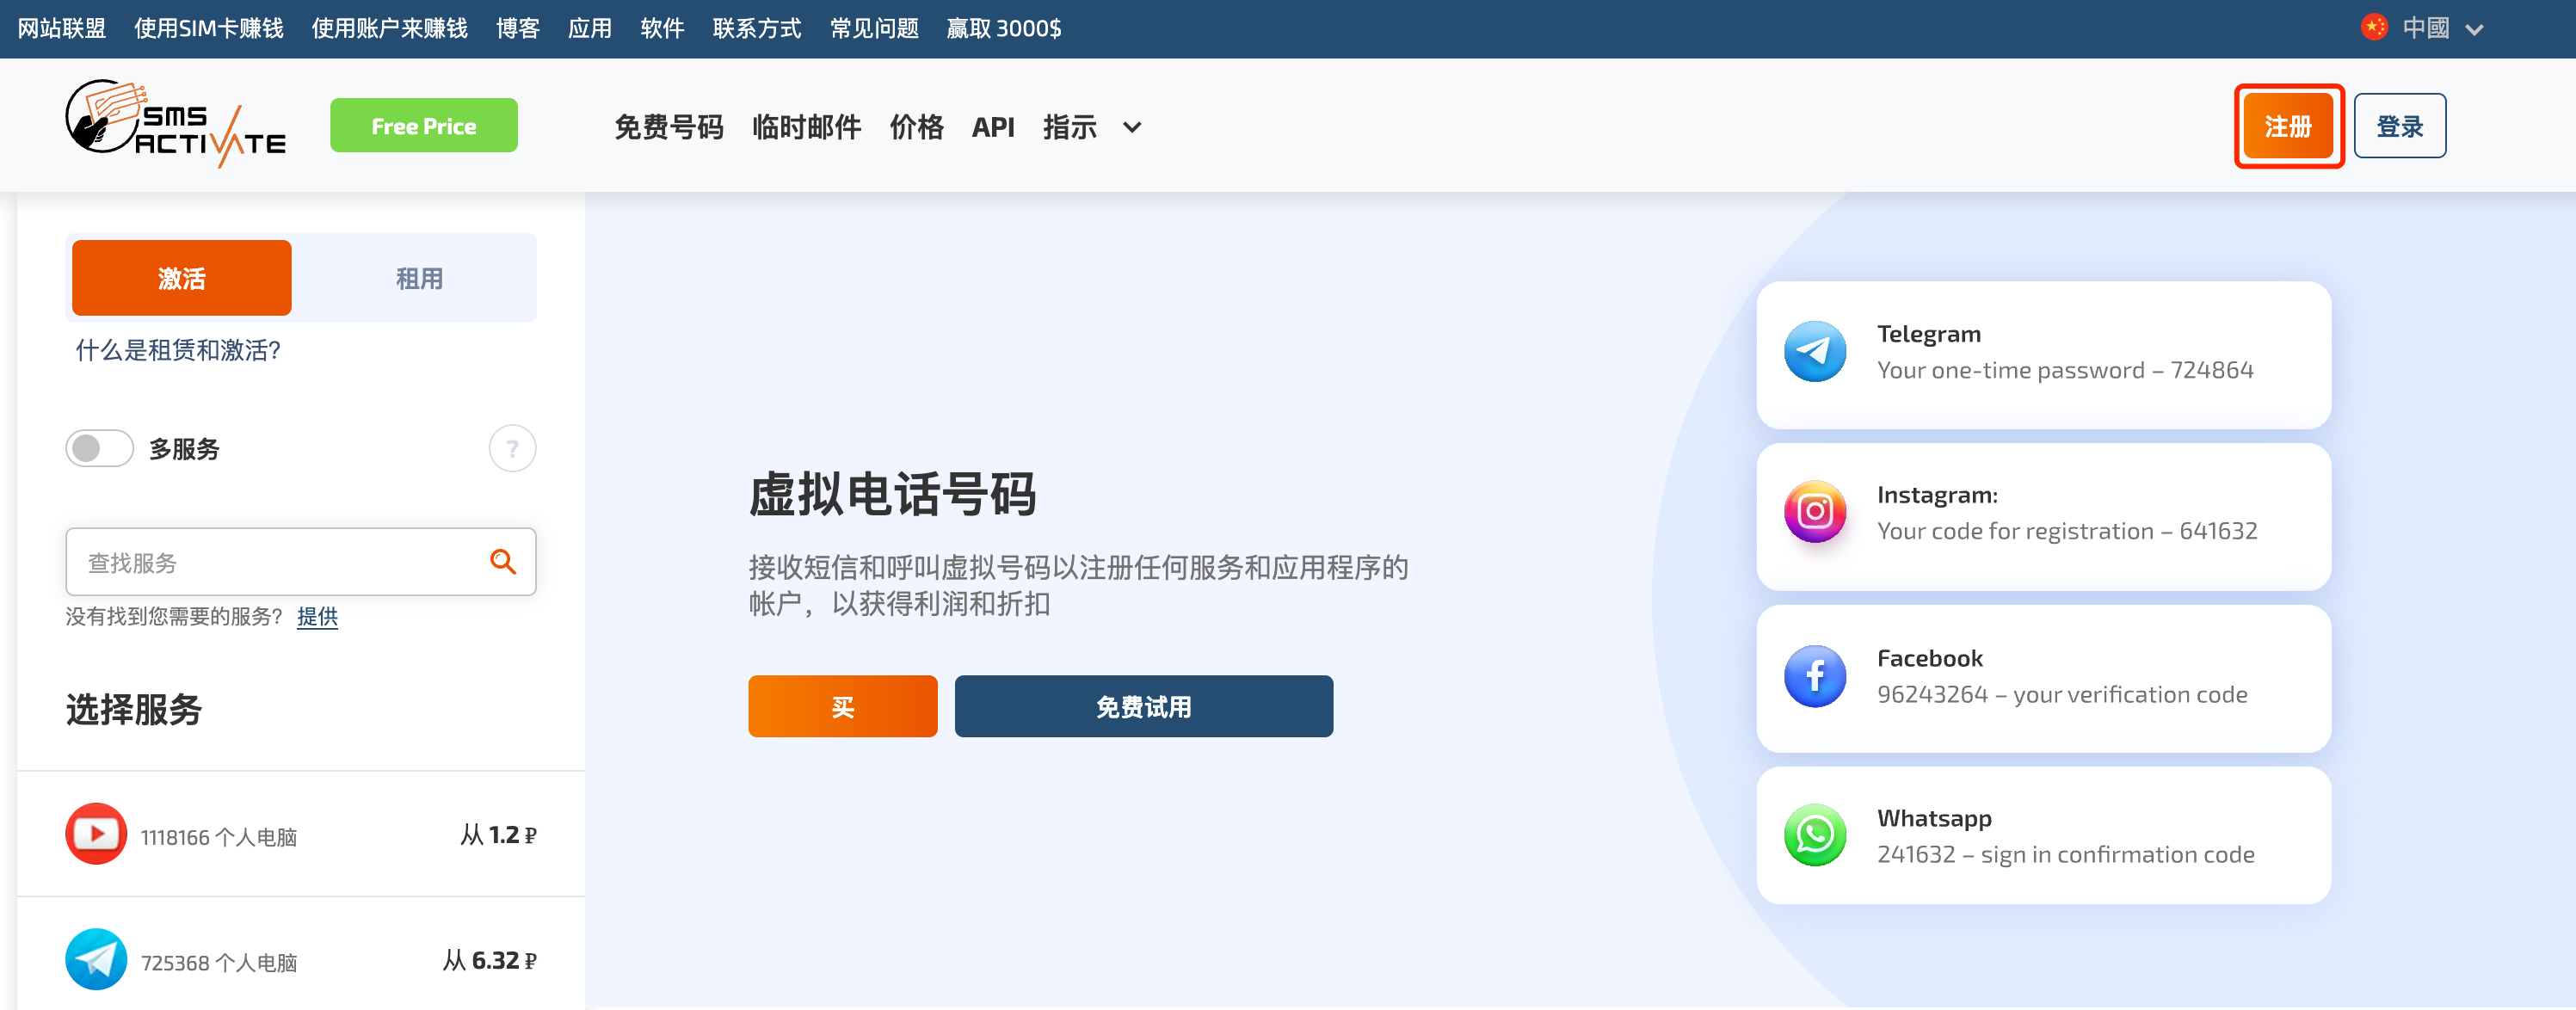
Task: Click the YouTube service icon
Action: pos(96,834)
